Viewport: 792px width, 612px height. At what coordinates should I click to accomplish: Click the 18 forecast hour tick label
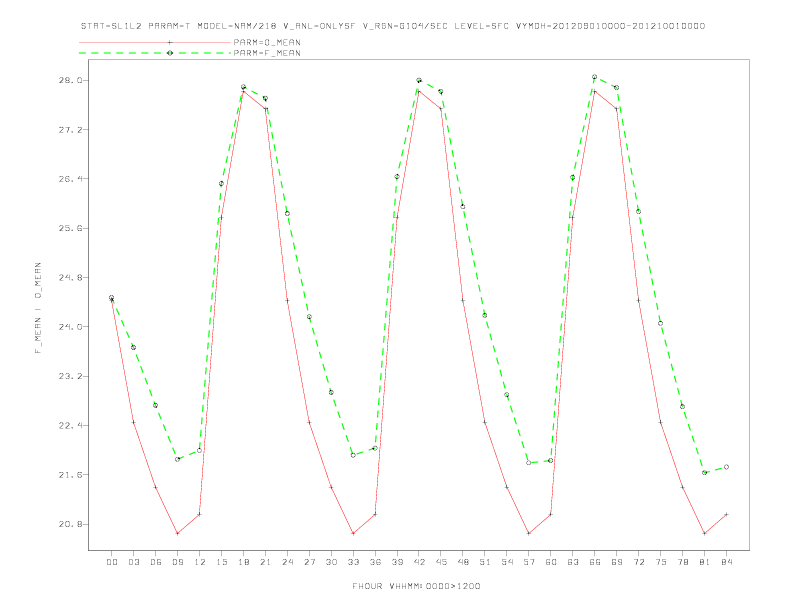click(243, 562)
